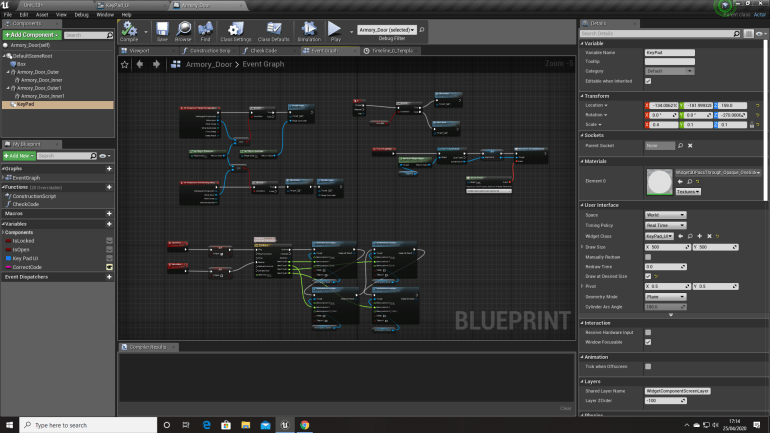Add a new function with plus
The image size is (770, 433).
pyautogui.click(x=109, y=187)
